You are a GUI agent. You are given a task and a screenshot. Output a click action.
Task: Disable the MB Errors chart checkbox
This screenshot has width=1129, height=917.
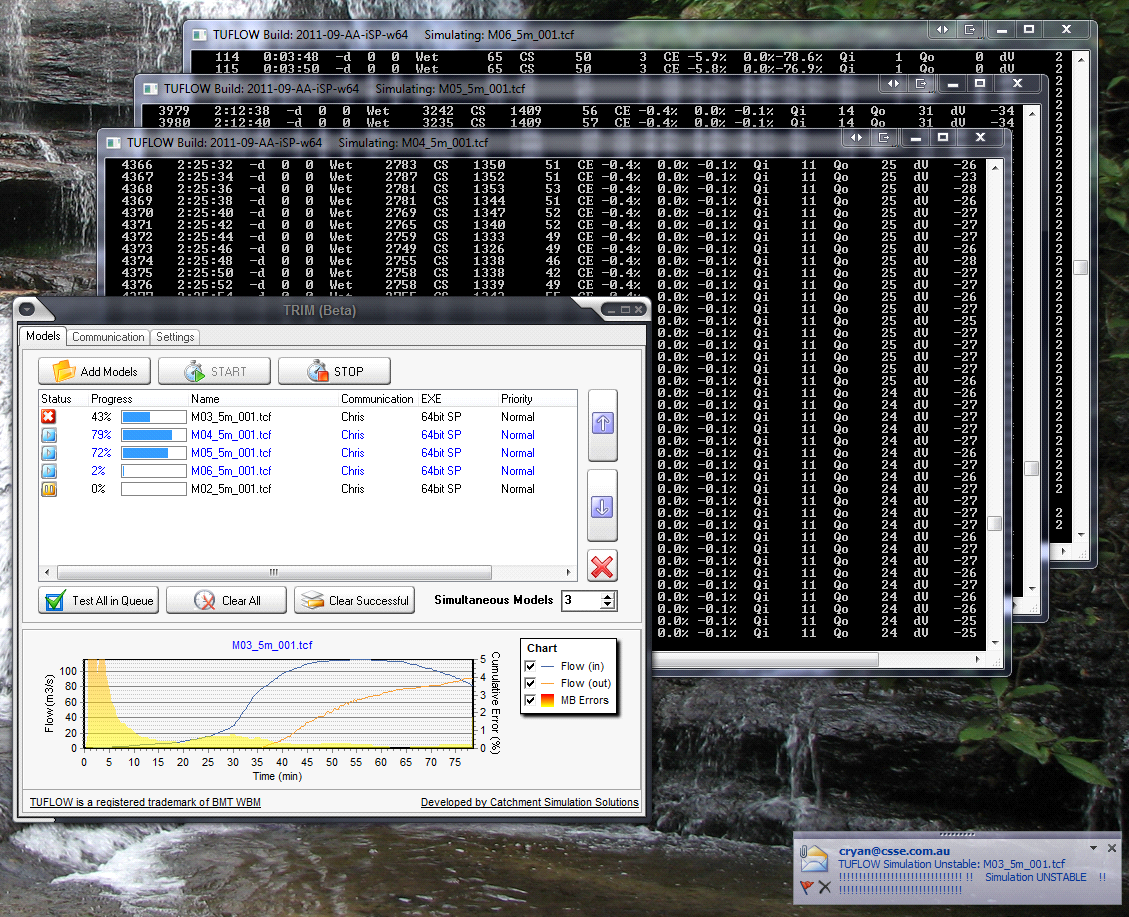pos(529,700)
